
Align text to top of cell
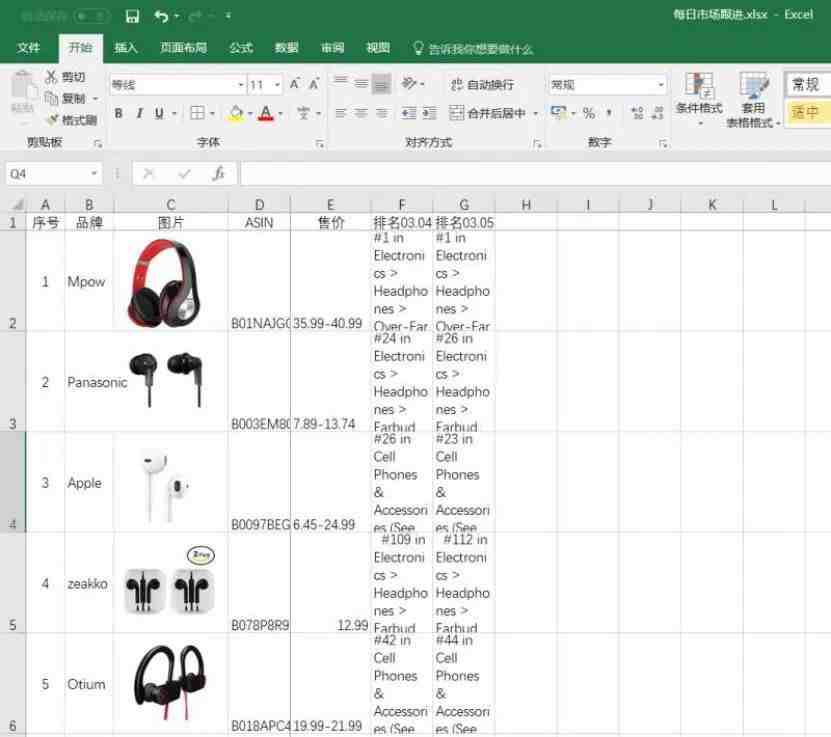[x=341, y=83]
